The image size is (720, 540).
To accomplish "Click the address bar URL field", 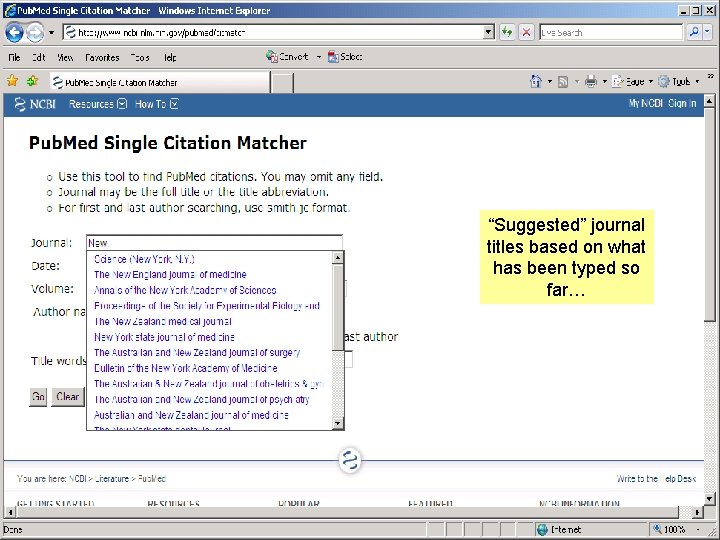I will 273,32.
